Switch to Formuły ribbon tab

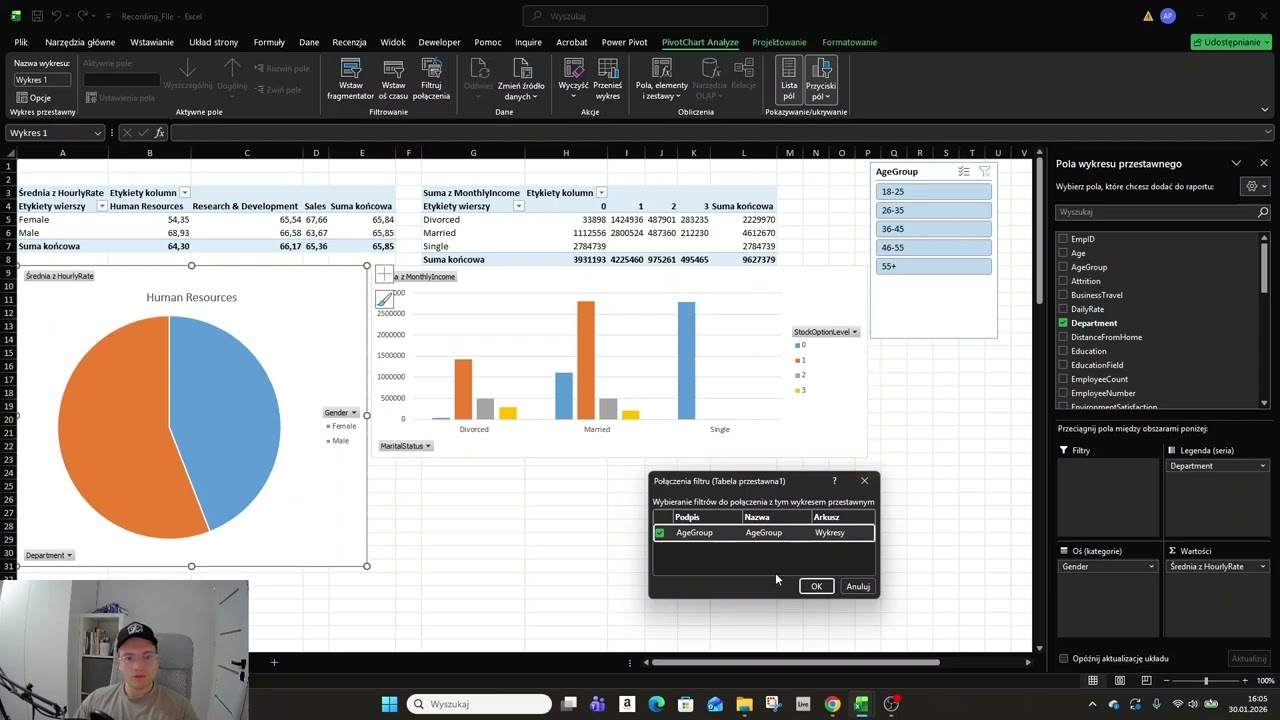click(x=269, y=42)
